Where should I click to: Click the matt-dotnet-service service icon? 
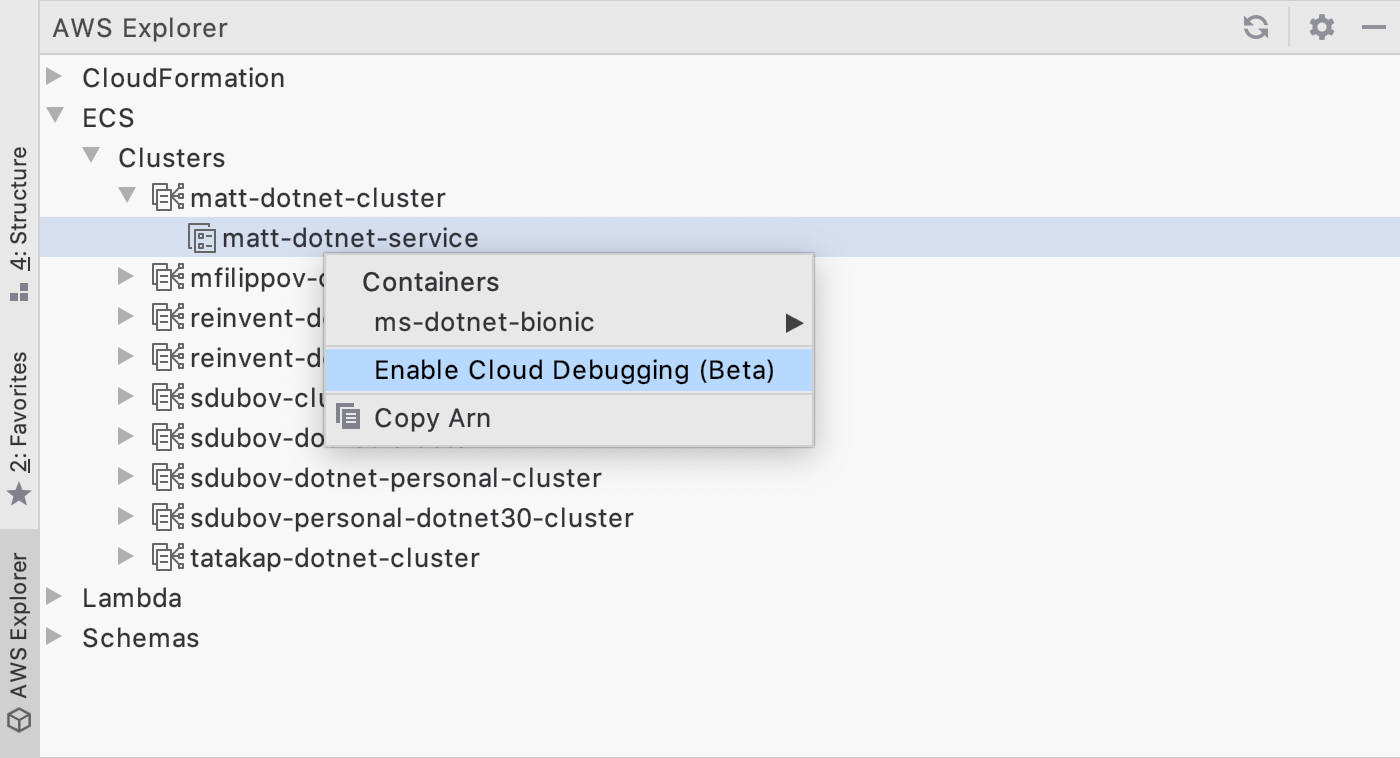[x=202, y=238]
